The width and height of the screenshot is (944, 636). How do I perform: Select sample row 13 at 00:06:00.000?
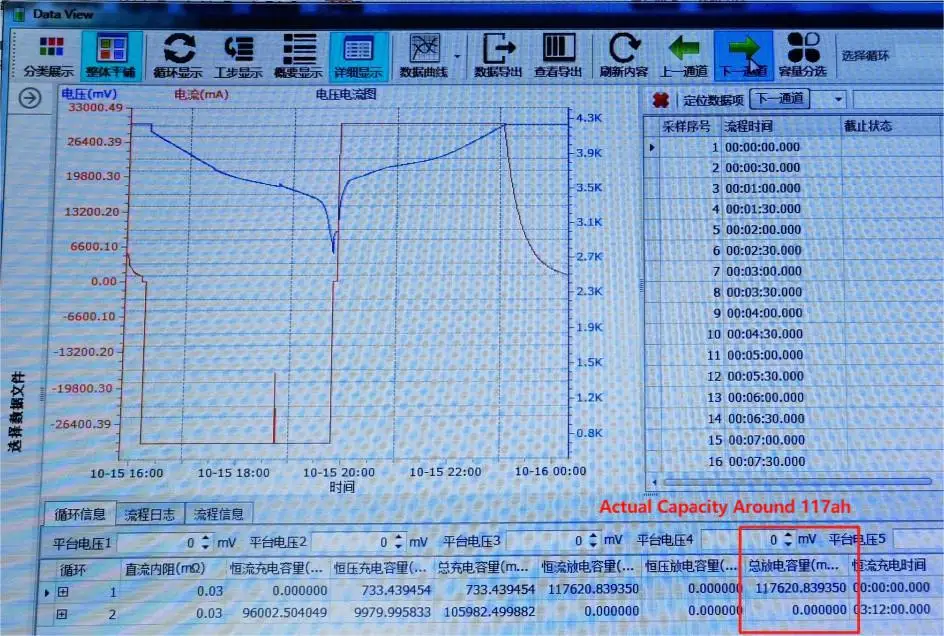pos(795,398)
